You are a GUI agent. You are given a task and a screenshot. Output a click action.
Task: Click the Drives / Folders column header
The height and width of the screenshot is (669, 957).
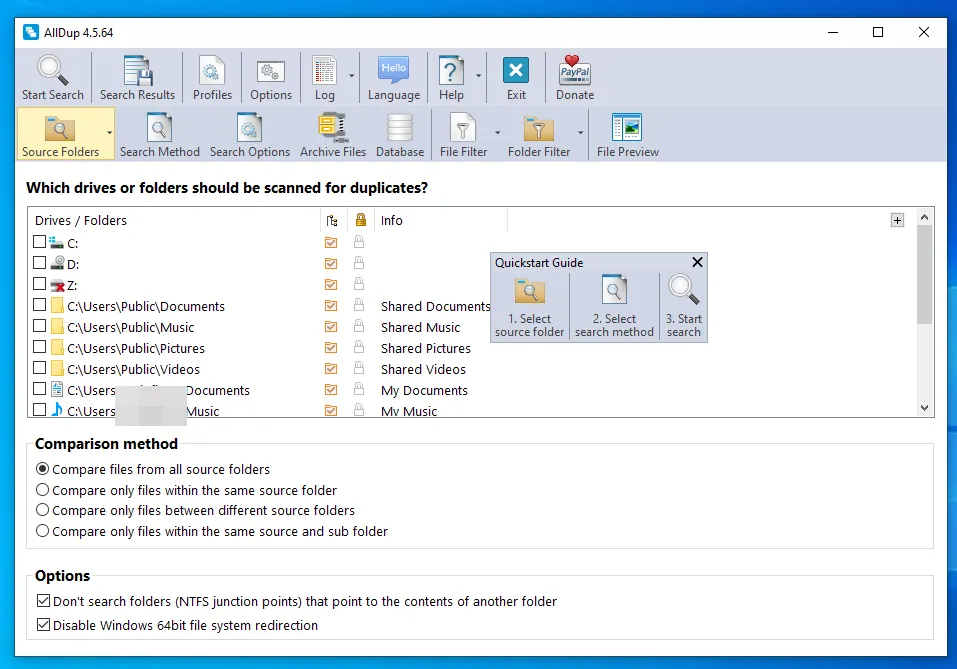pos(175,220)
